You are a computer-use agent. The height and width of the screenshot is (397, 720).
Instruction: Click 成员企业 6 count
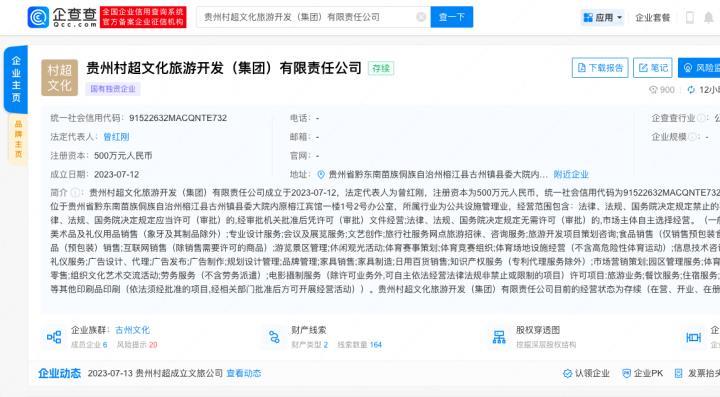pos(89,345)
